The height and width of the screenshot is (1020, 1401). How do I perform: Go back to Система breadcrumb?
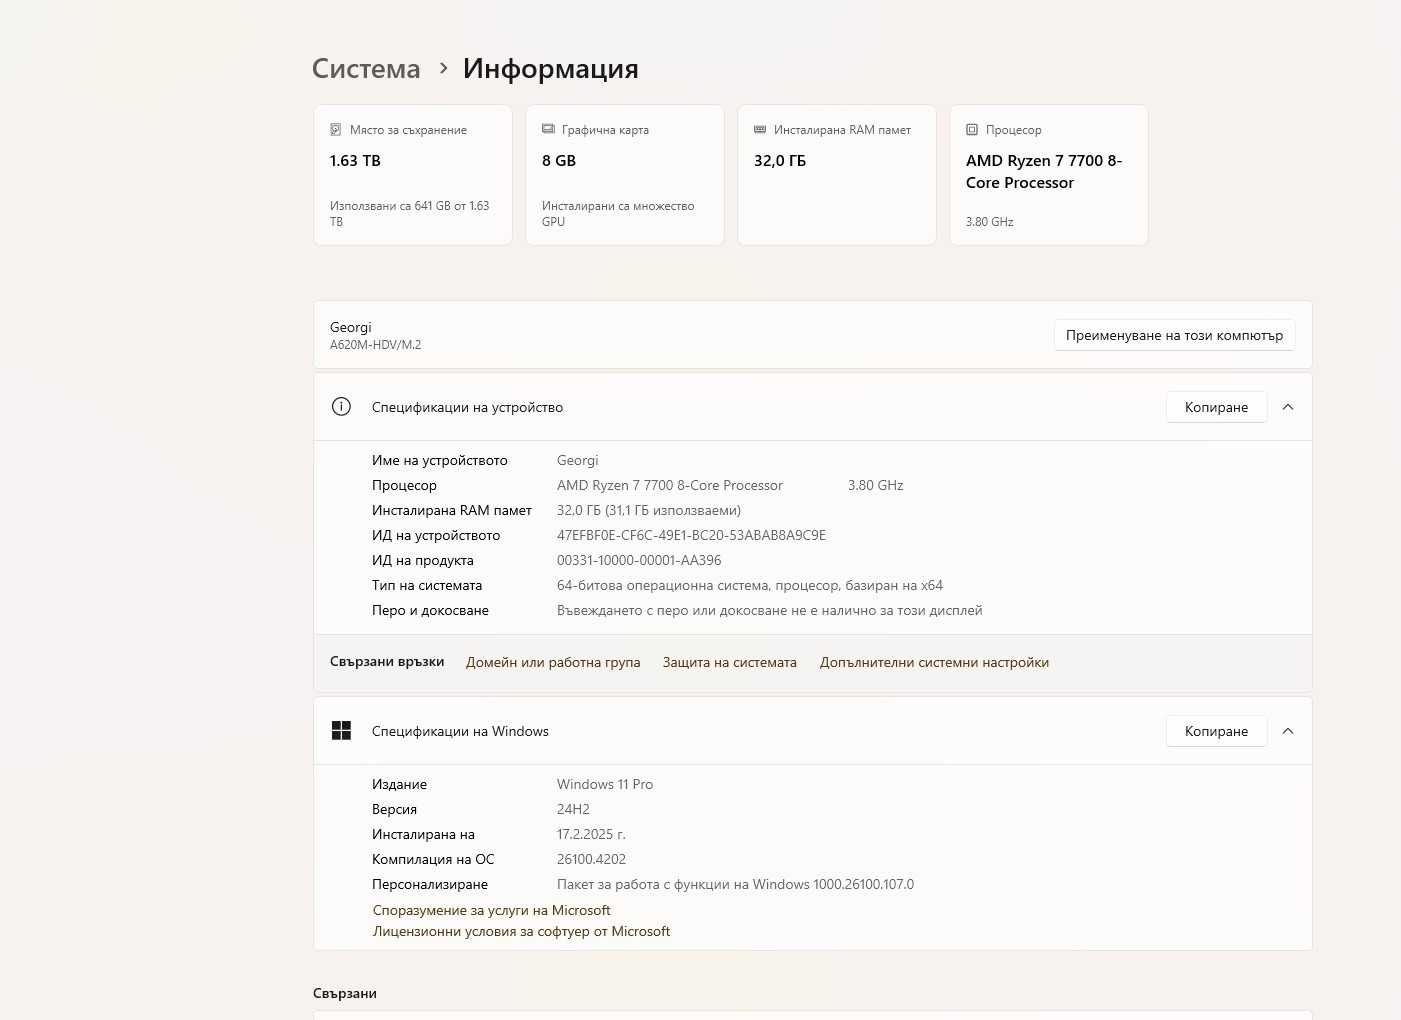tap(366, 68)
